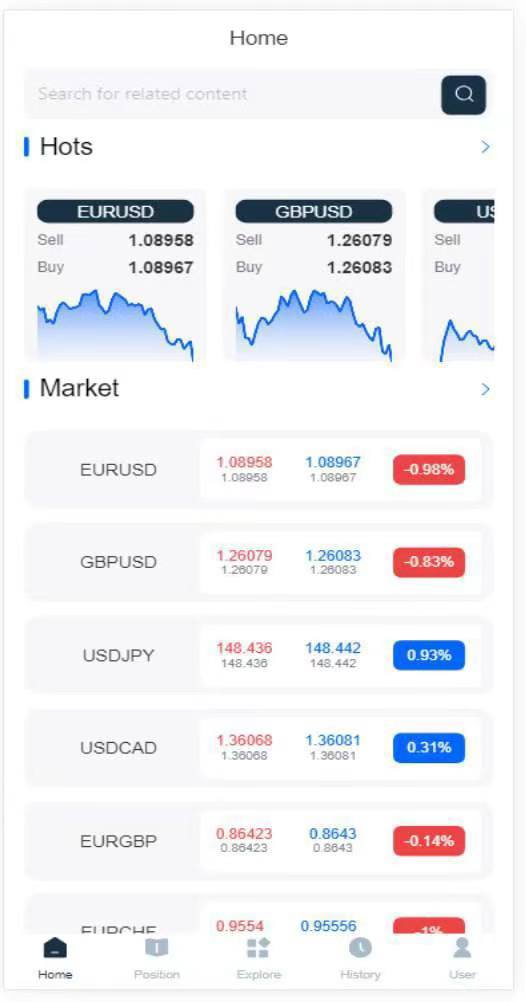Click the USDJPY buy price 148.442
The height and width of the screenshot is (1002, 526).
(x=332, y=648)
